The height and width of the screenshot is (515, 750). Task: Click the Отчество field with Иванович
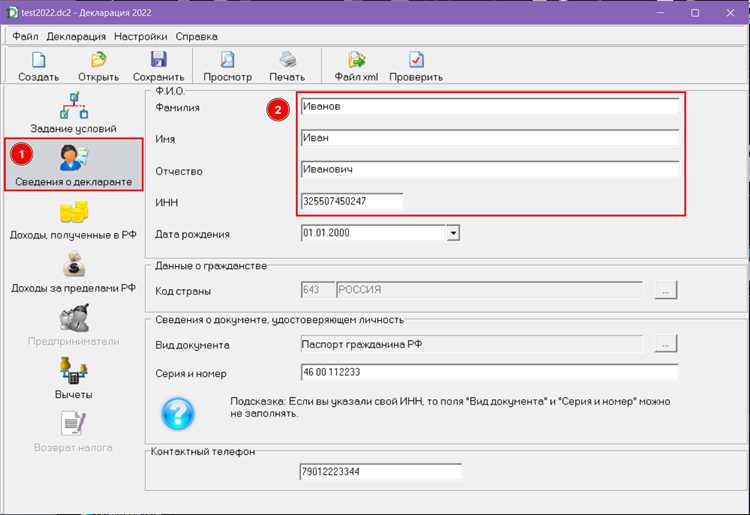[x=490, y=169]
